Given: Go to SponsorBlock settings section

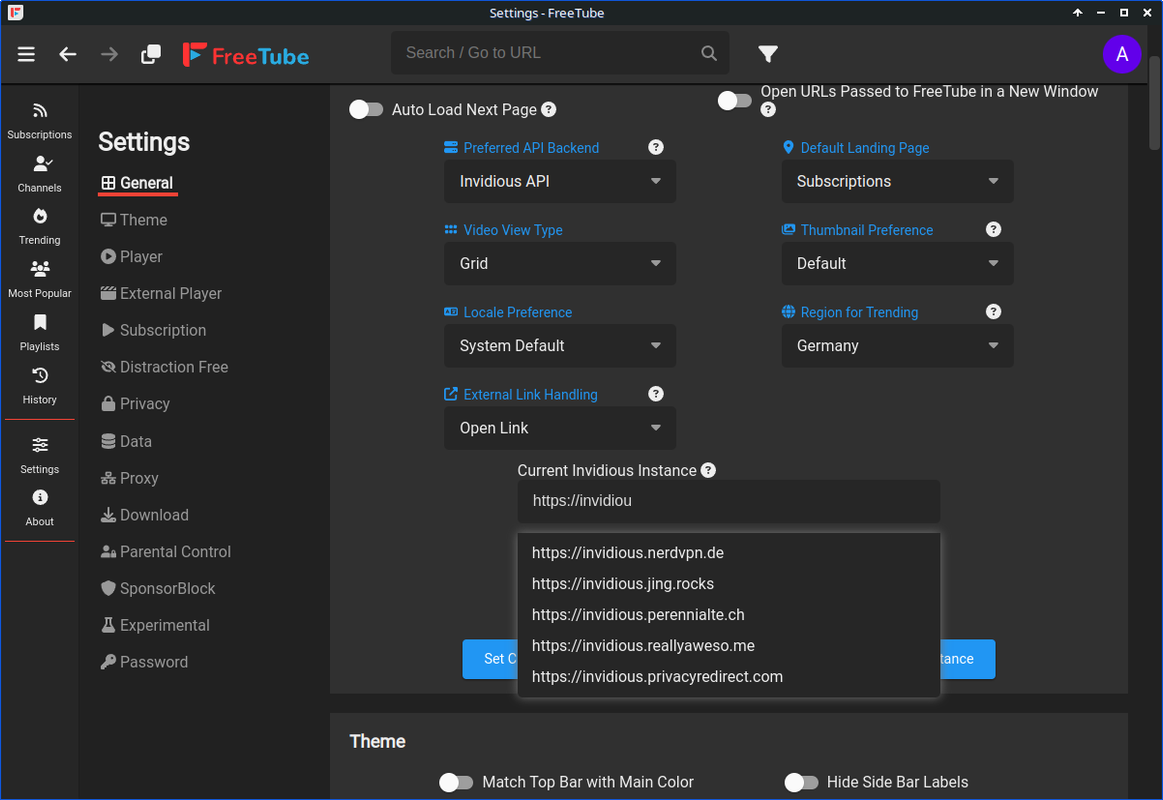Looking at the screenshot, I should (x=158, y=589).
